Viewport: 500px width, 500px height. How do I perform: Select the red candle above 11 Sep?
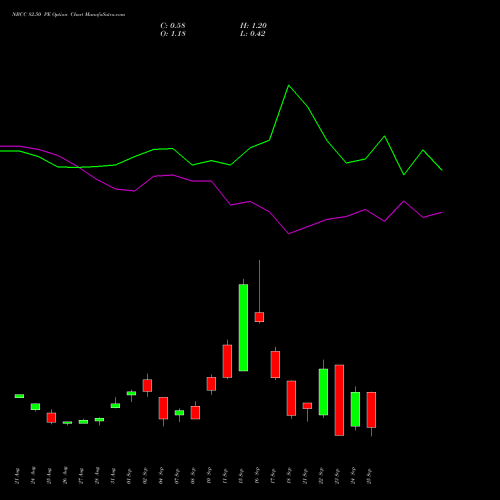pos(227,361)
